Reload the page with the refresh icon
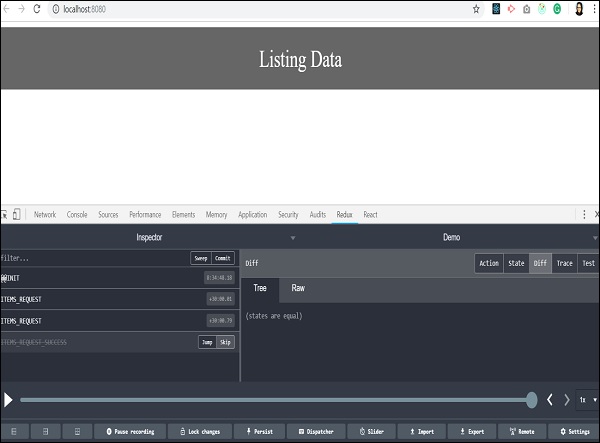Image resolution: width=600 pixels, height=443 pixels. 38,9
